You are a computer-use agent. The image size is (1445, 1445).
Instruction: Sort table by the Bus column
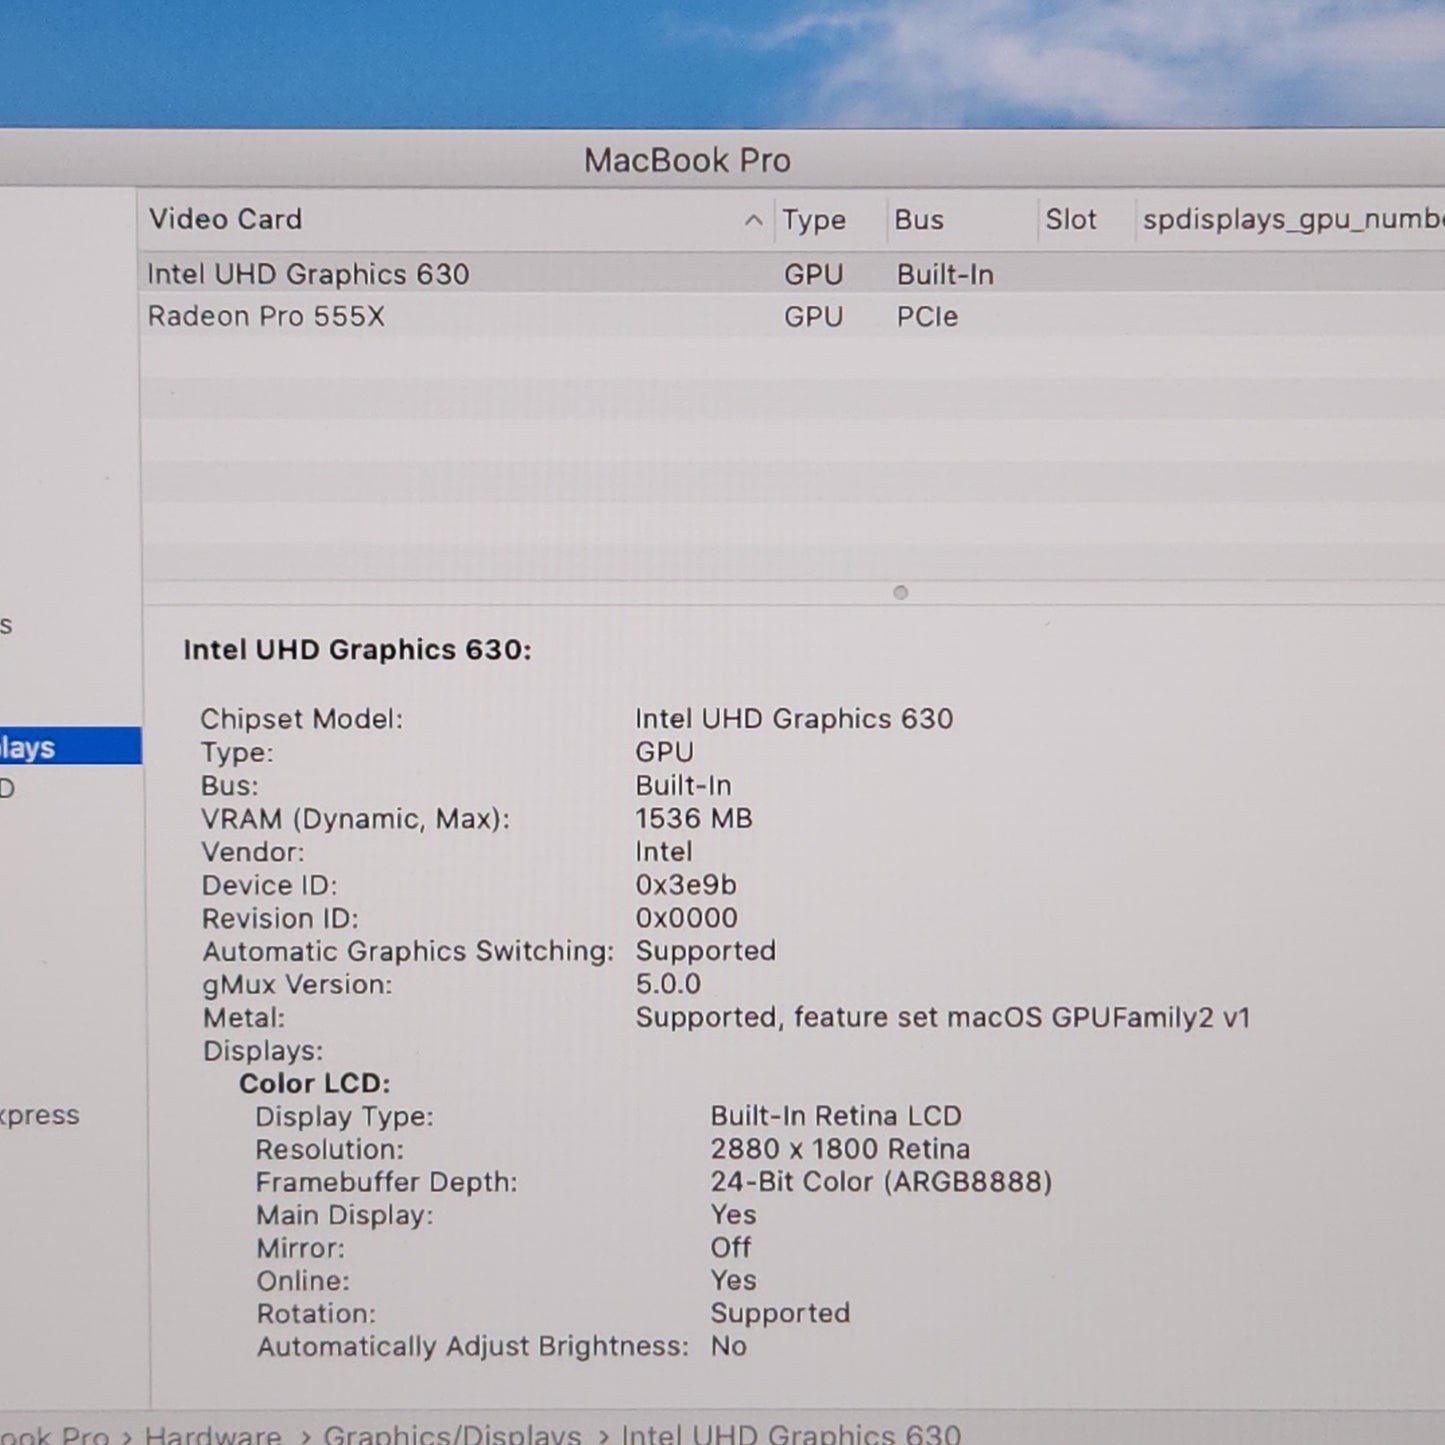[x=918, y=220]
